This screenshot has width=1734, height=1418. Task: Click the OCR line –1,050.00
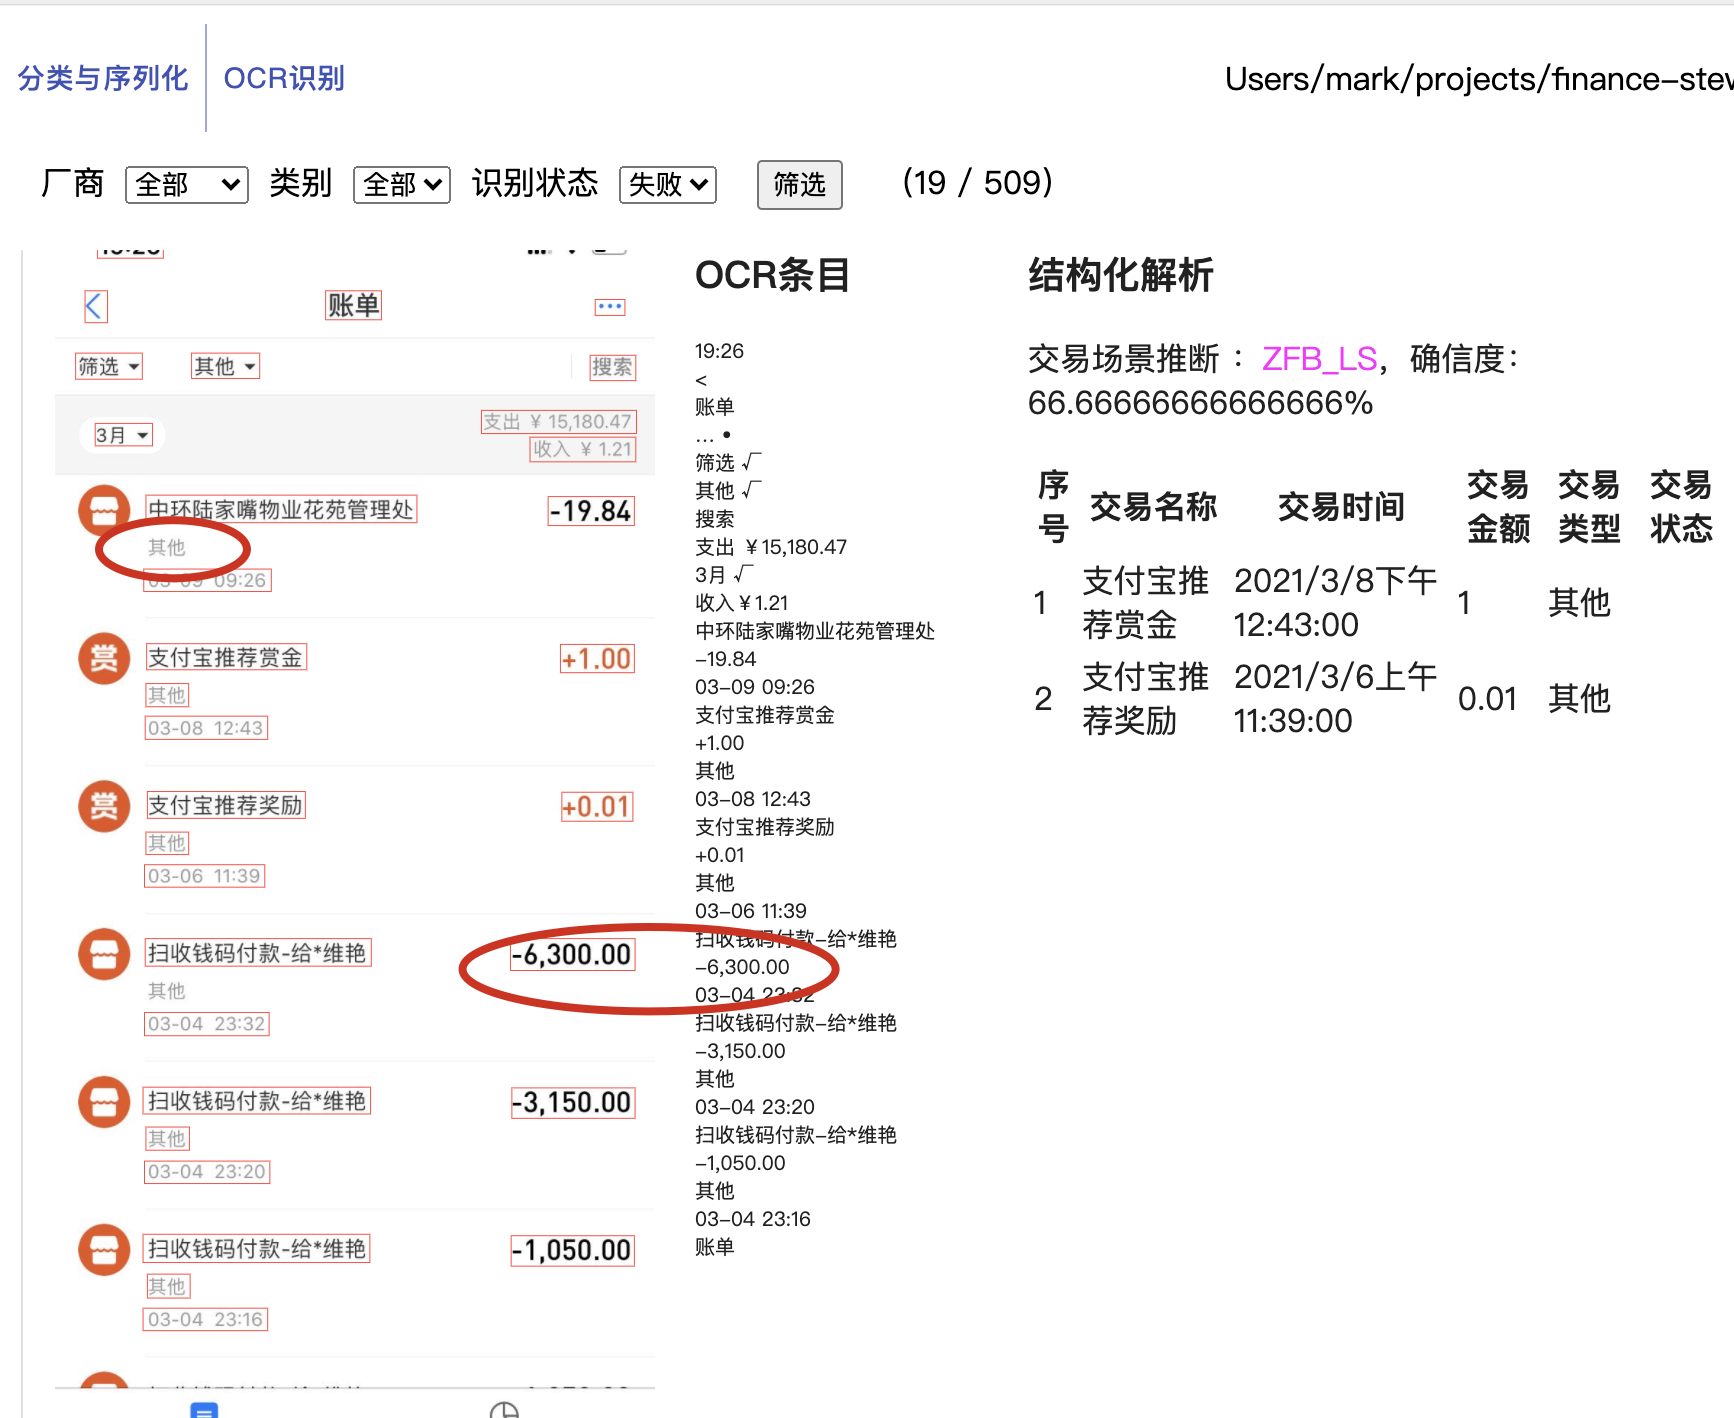[x=741, y=1163]
